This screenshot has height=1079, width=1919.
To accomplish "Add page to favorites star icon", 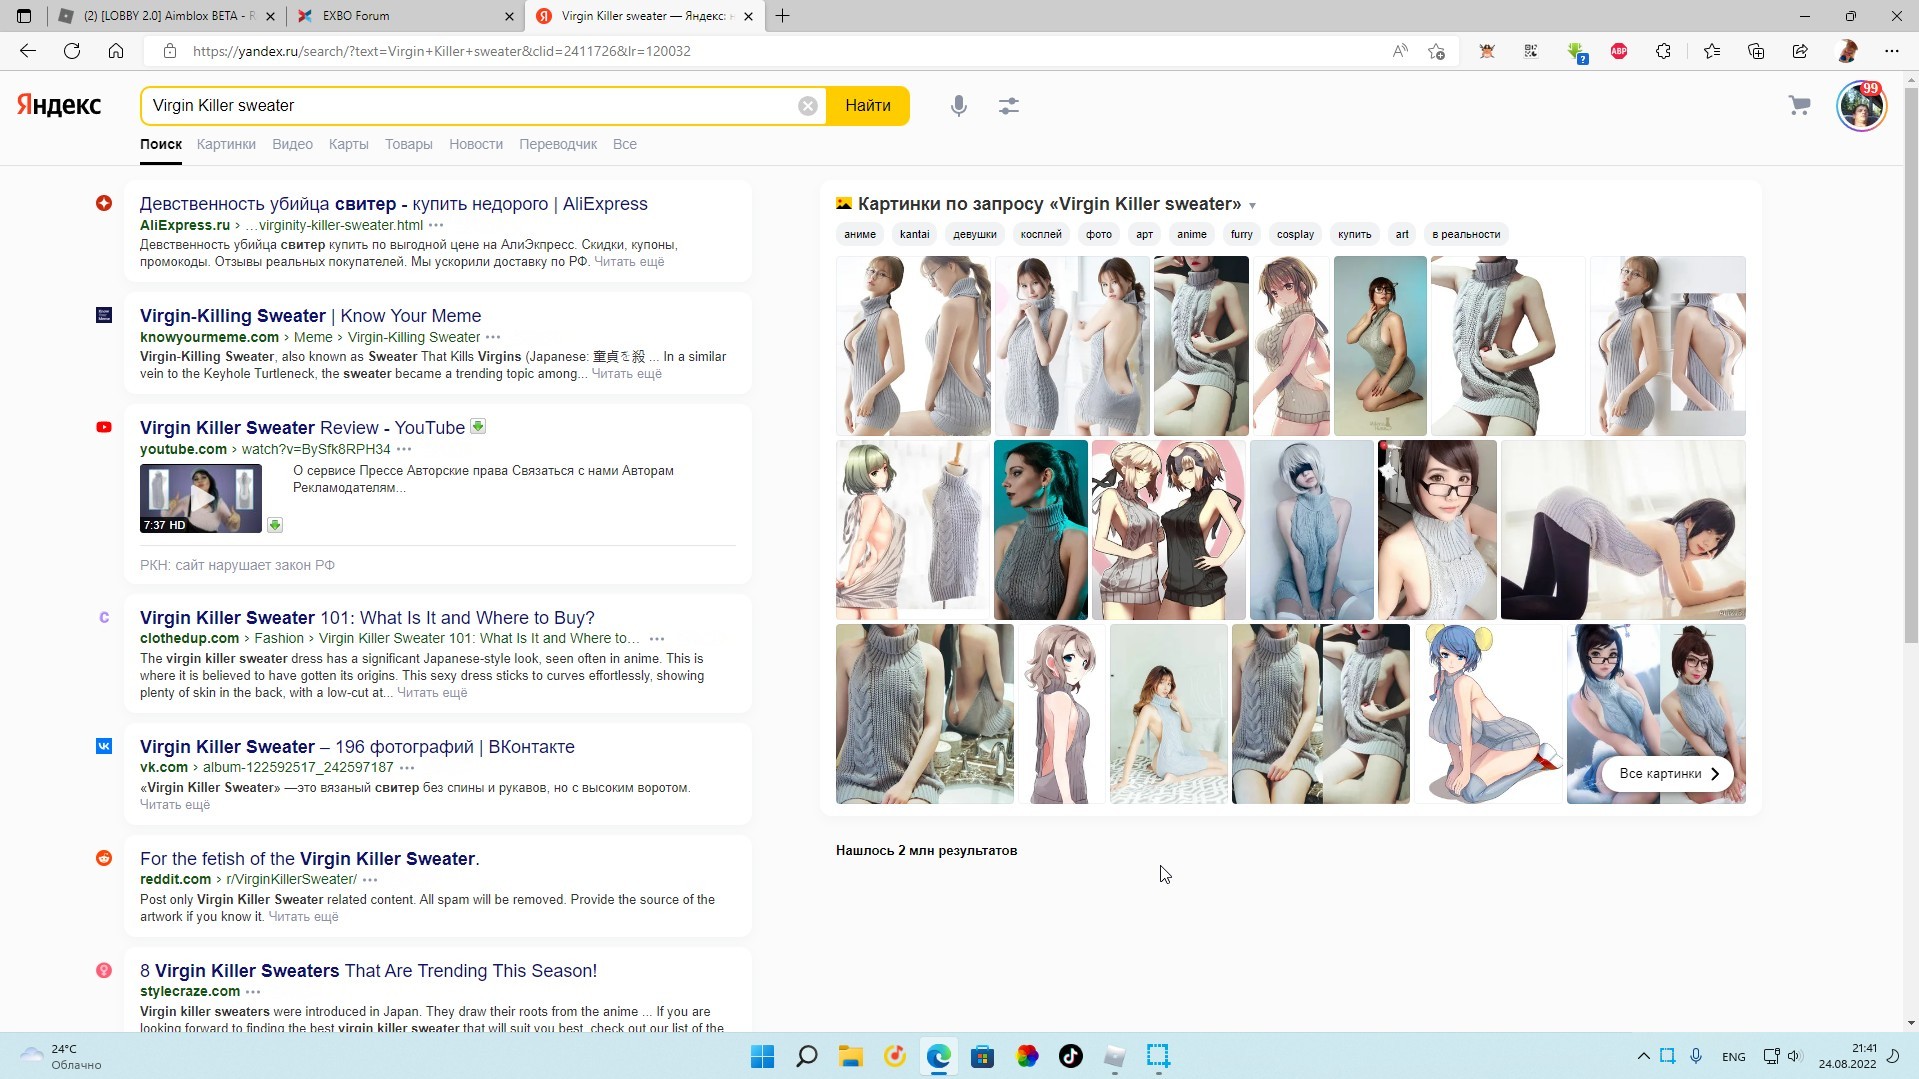I will pos(1437,51).
